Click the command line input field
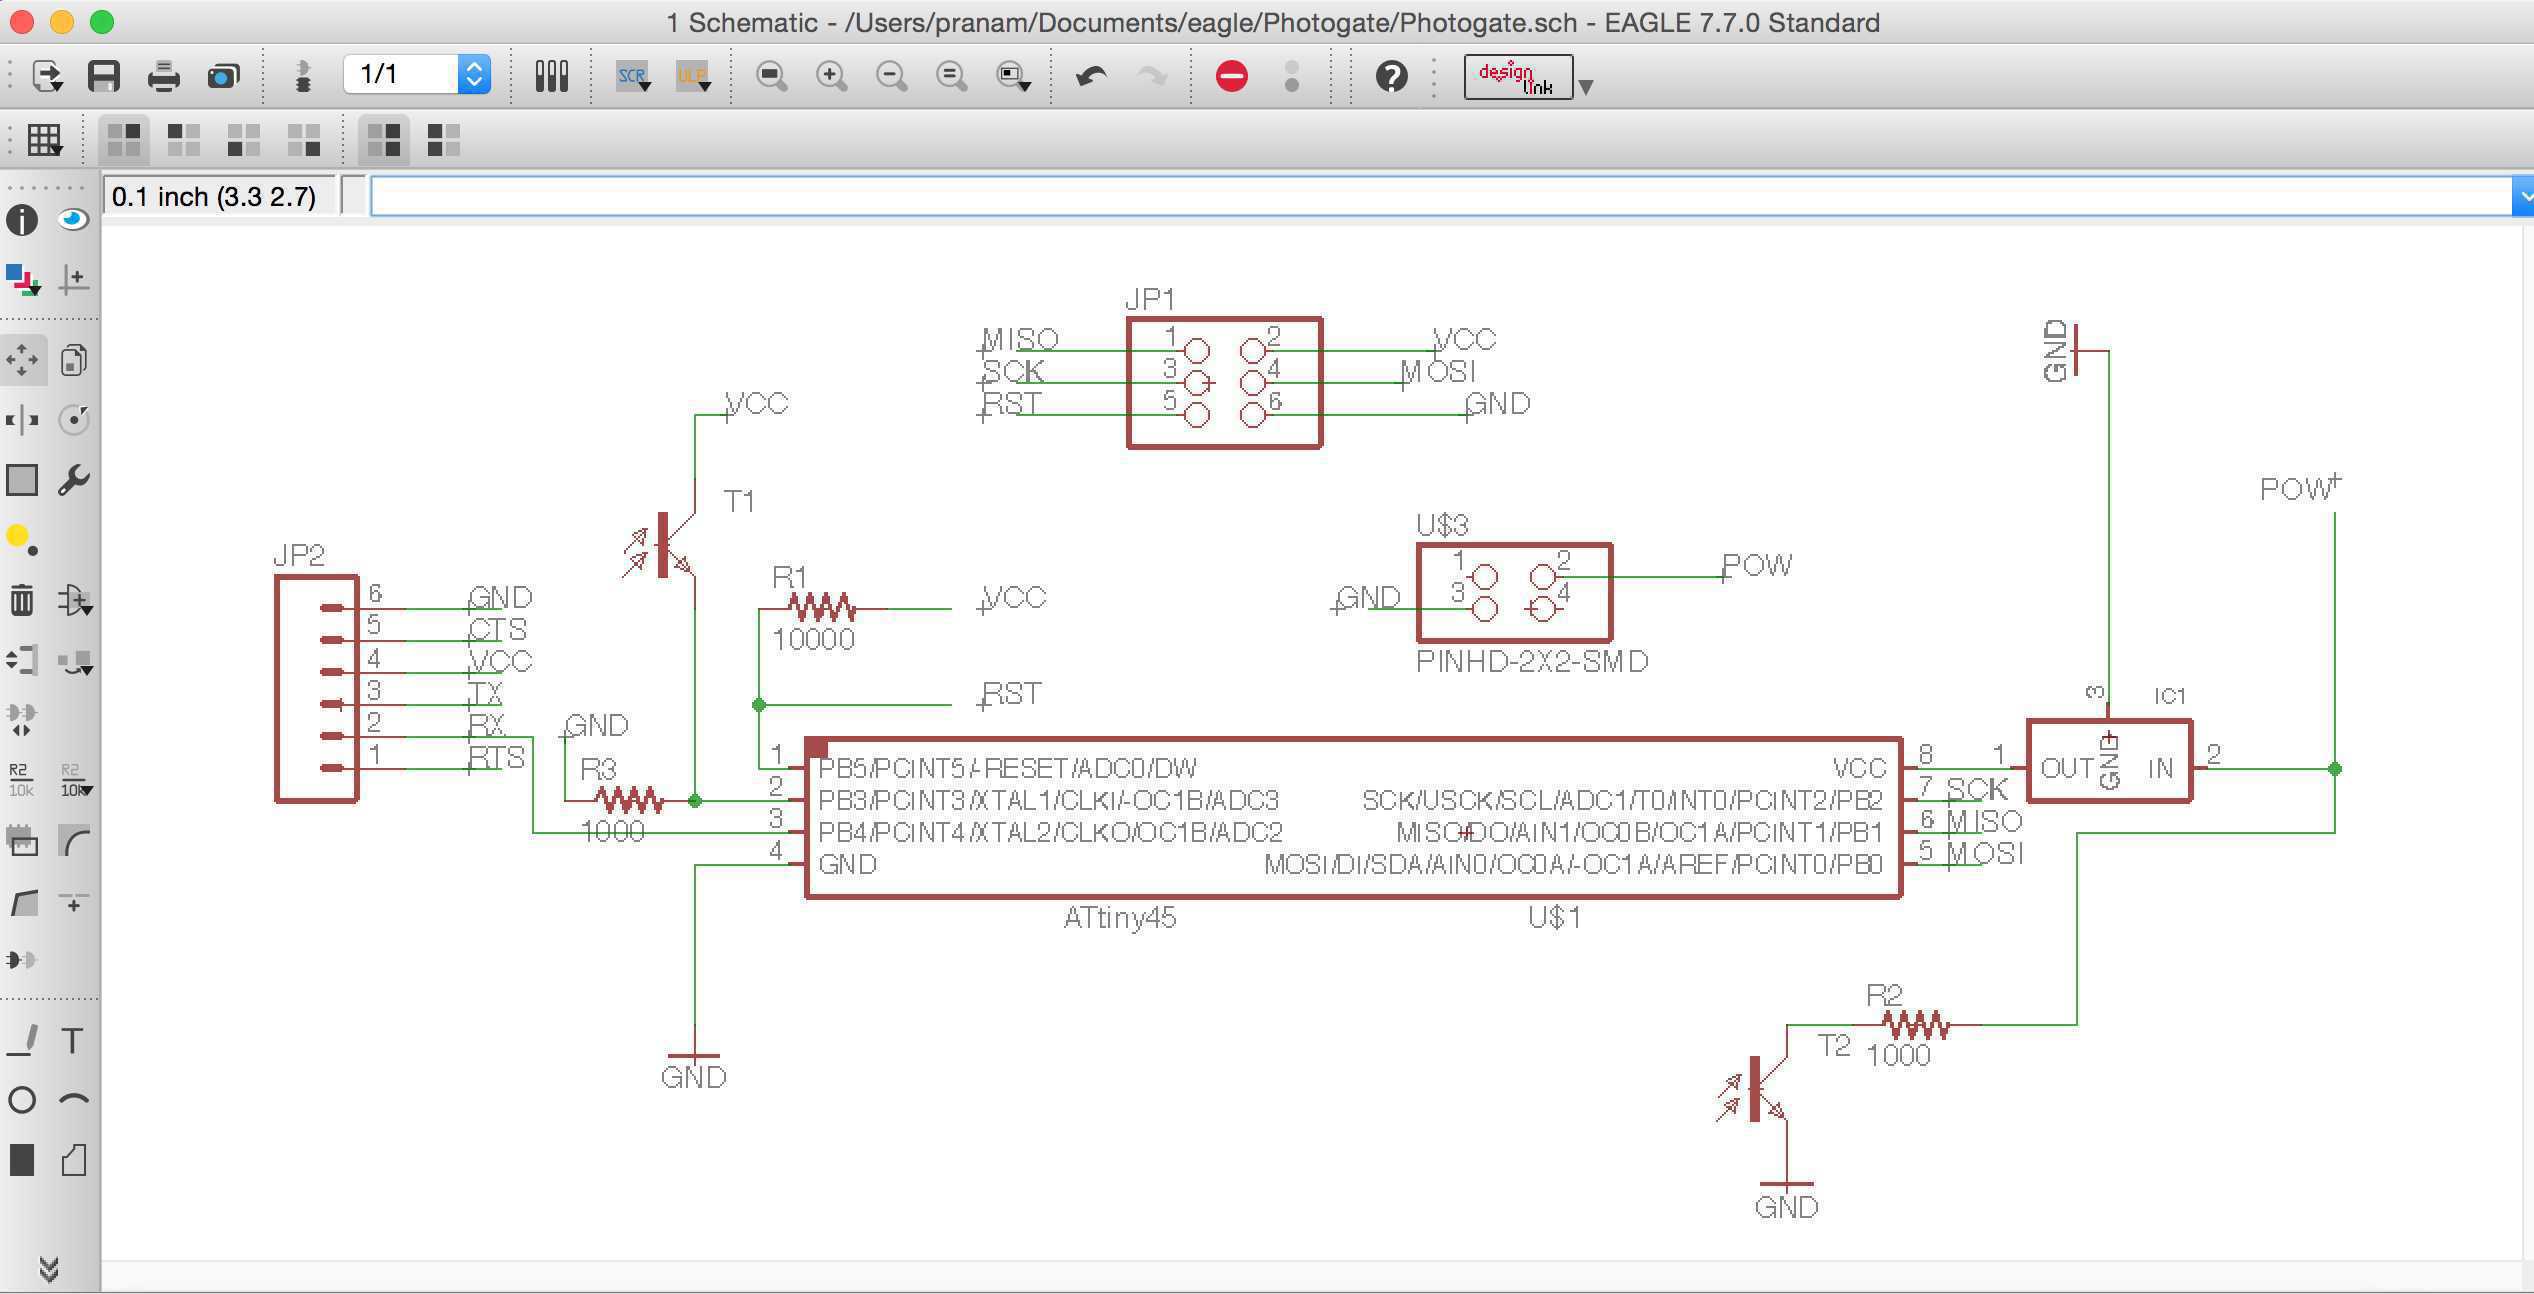Screen dimensions: 2534x1294 point(1440,196)
